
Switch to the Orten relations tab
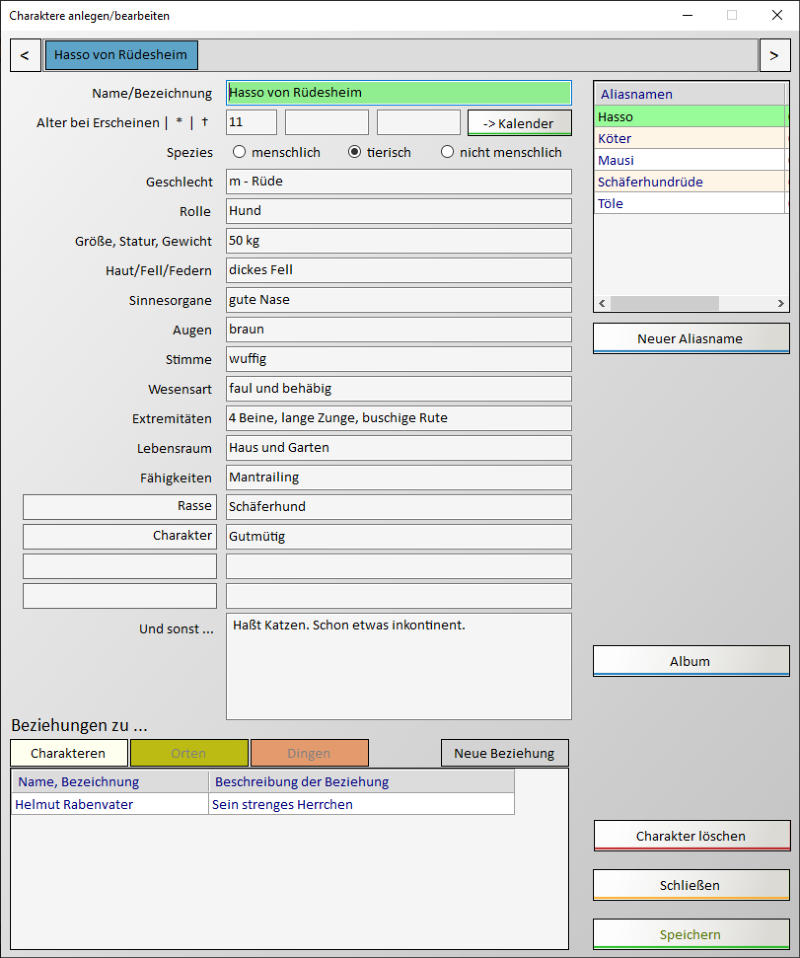pyautogui.click(x=189, y=753)
